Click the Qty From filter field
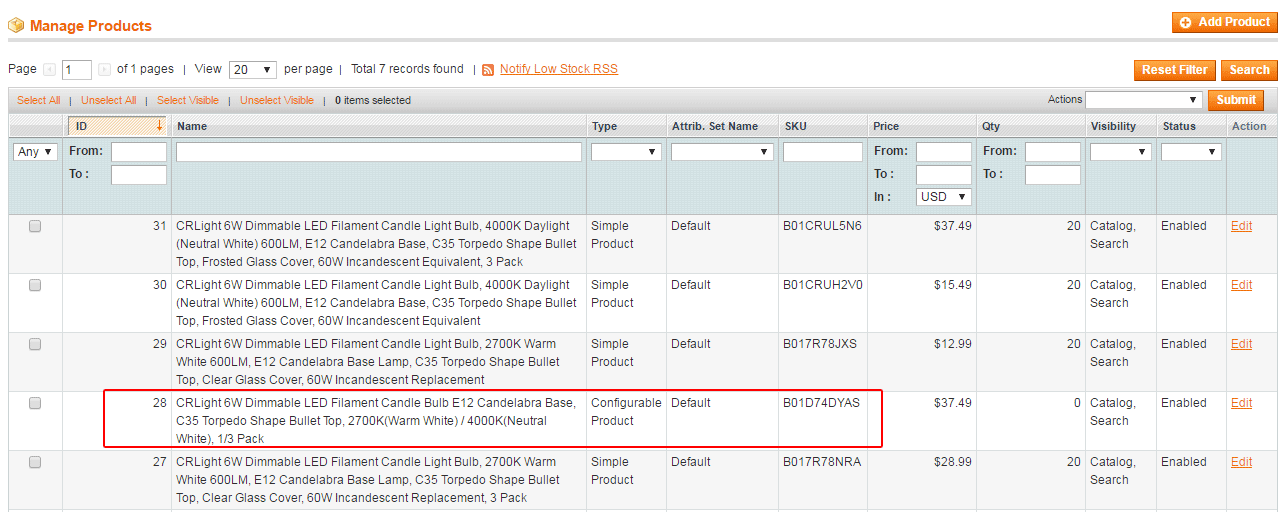 1053,152
